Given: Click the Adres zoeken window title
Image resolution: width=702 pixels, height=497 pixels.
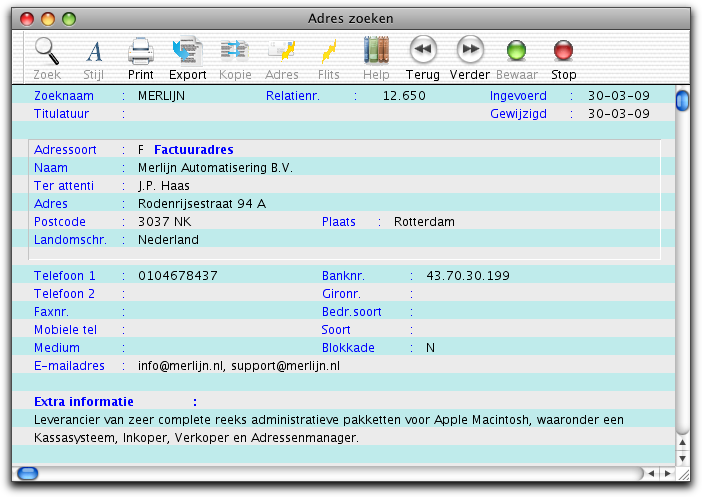Looking at the screenshot, I should tap(351, 18).
